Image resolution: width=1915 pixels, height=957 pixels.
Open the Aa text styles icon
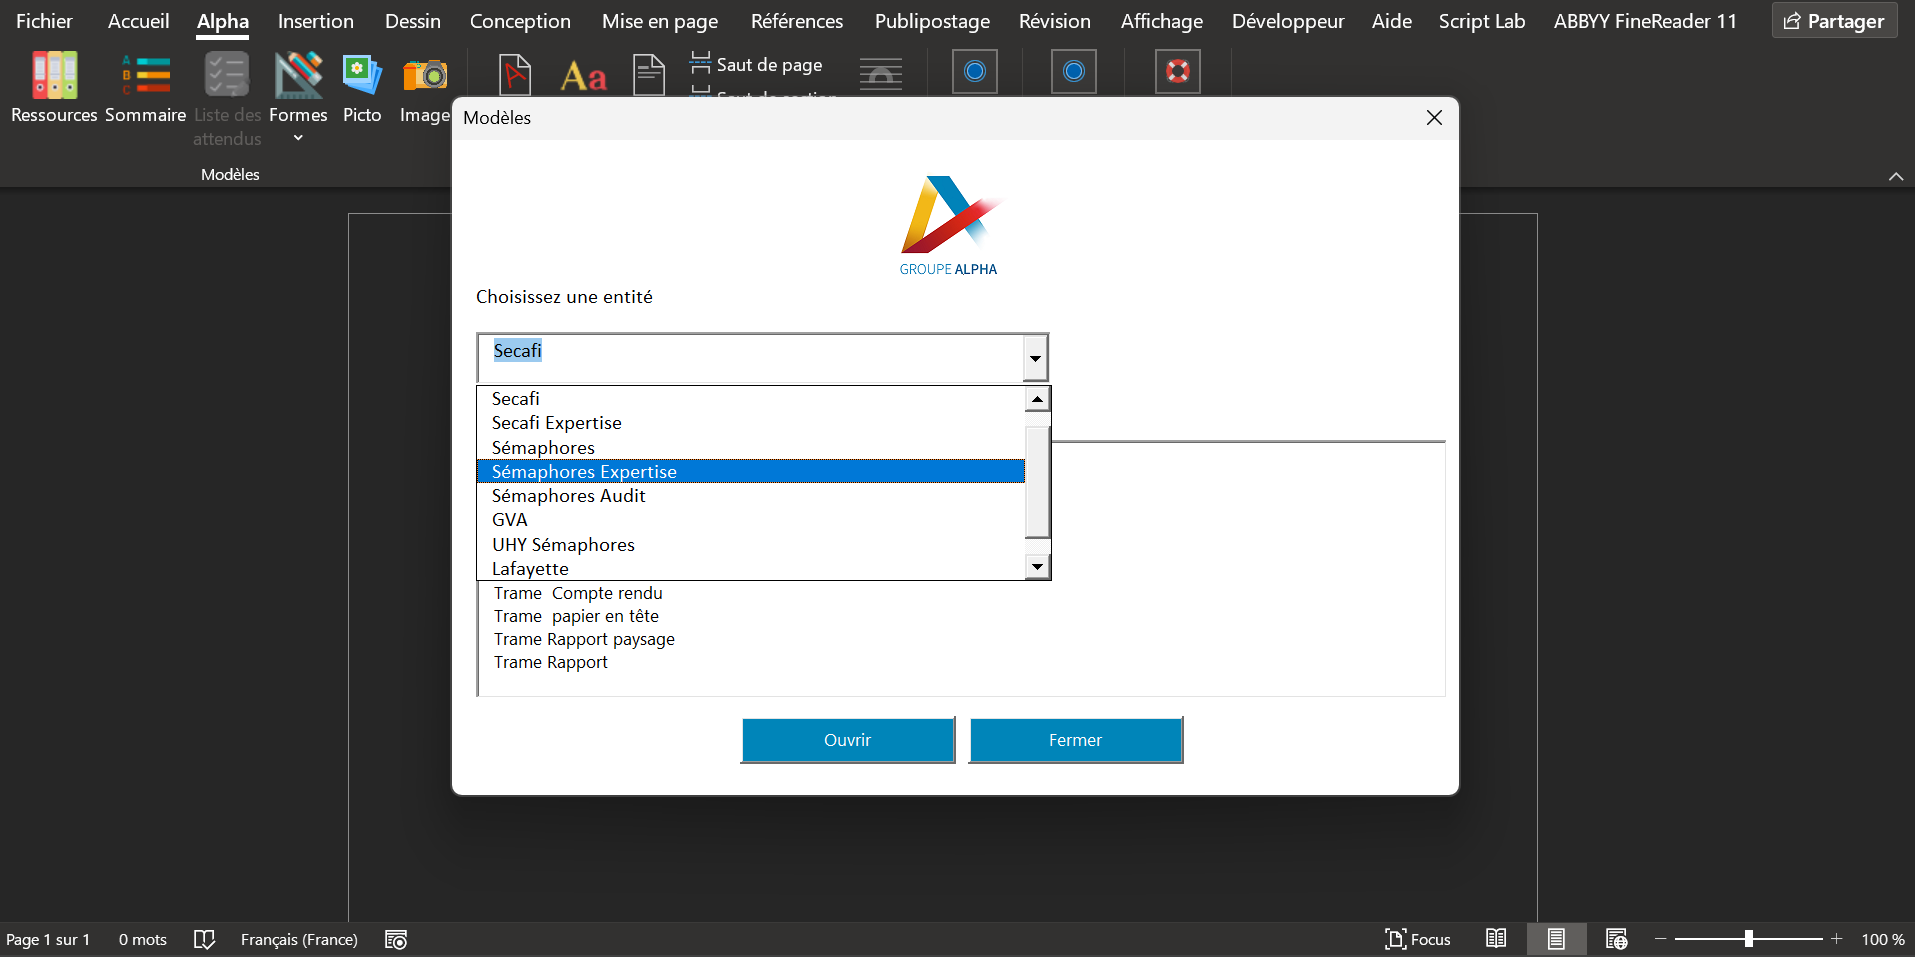584,76
